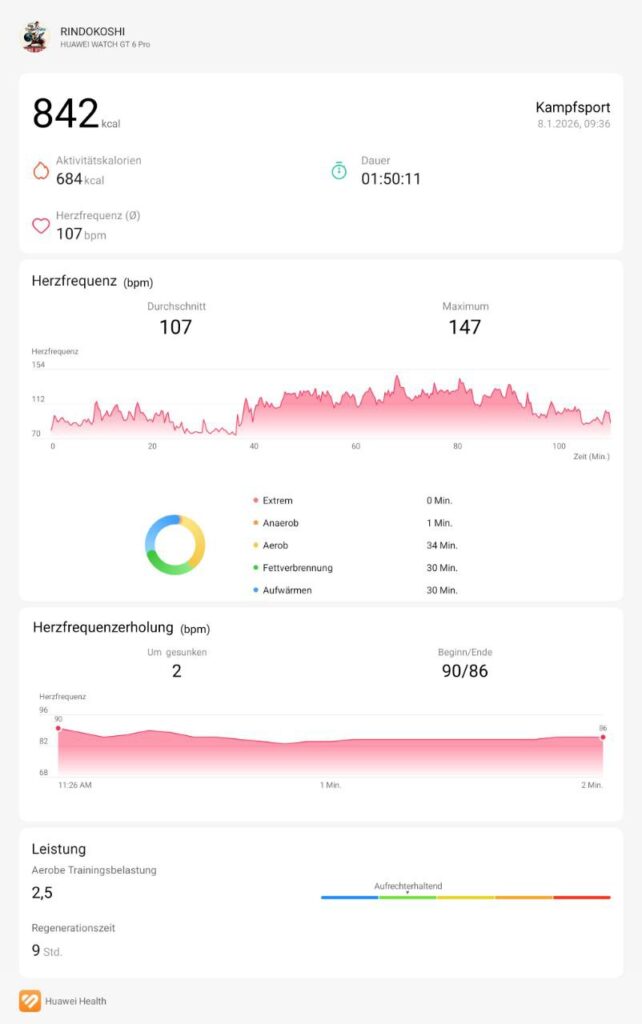Click the Huawei Health text in footer

76,1000
